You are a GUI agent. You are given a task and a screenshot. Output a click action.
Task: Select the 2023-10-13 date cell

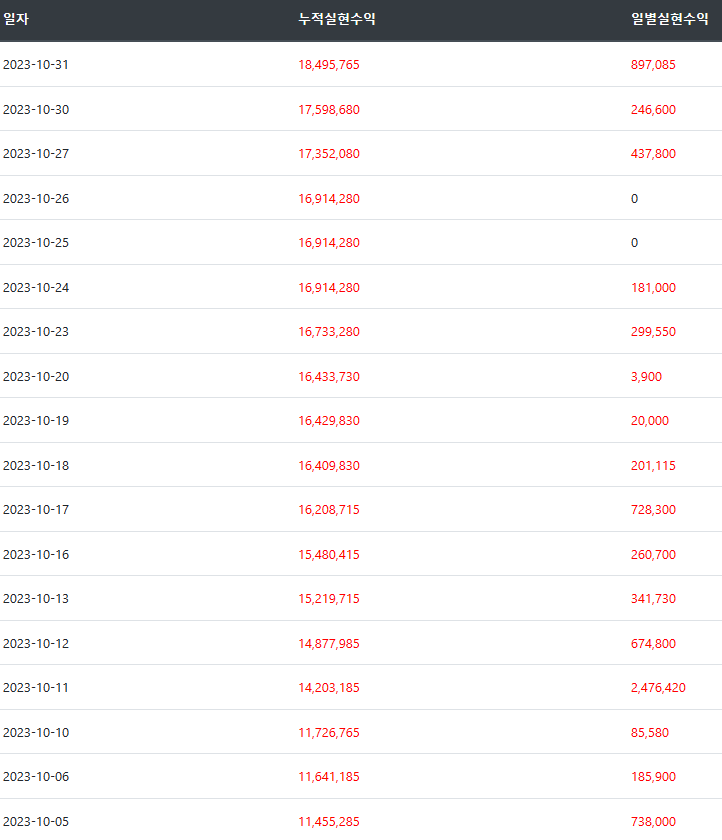pos(36,598)
